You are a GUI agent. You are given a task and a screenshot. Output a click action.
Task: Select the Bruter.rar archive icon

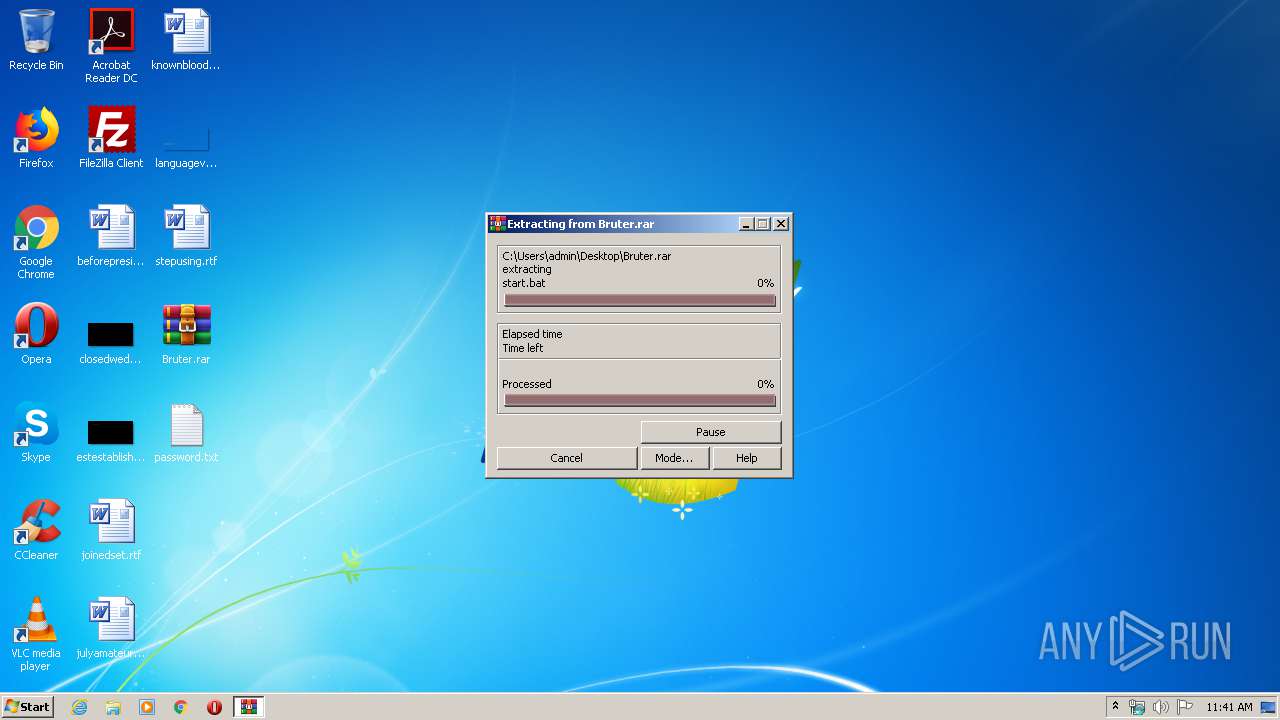coord(186,335)
